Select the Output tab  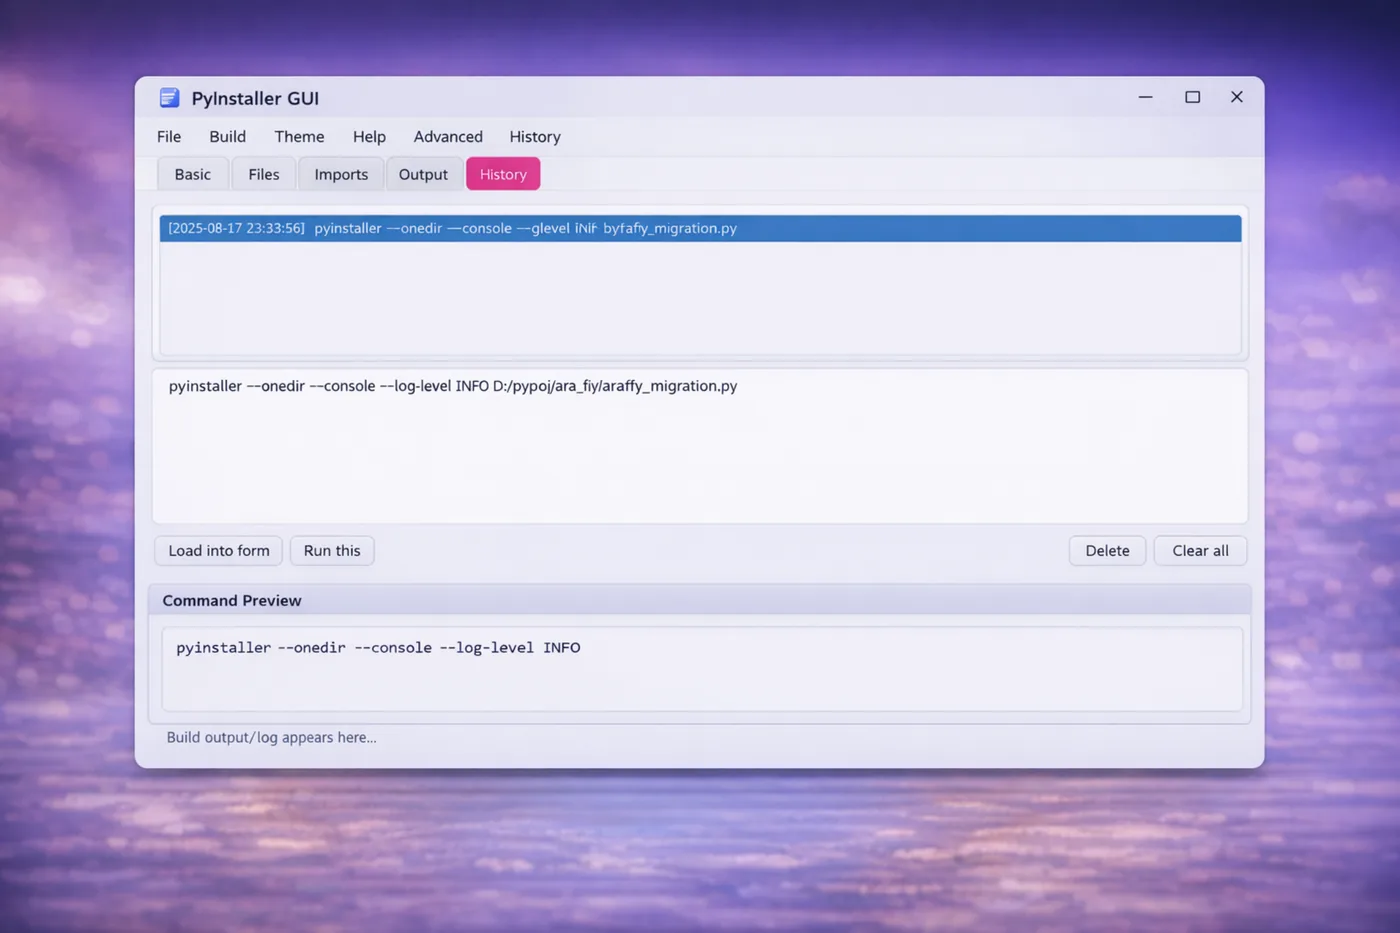pos(423,174)
